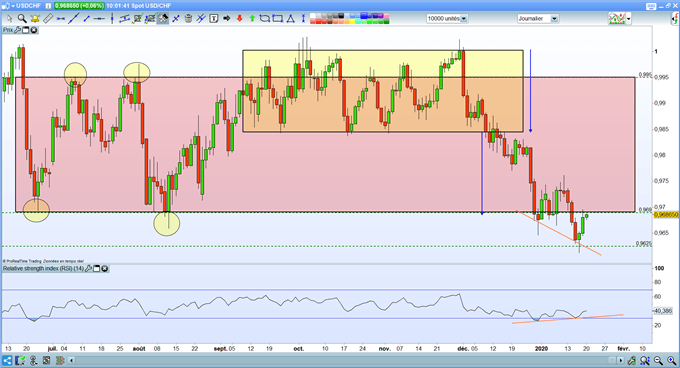Viewport: 680px width, 368px height.
Task: Open the USDCHF instrument menu arrow
Action: (x=13, y=6)
